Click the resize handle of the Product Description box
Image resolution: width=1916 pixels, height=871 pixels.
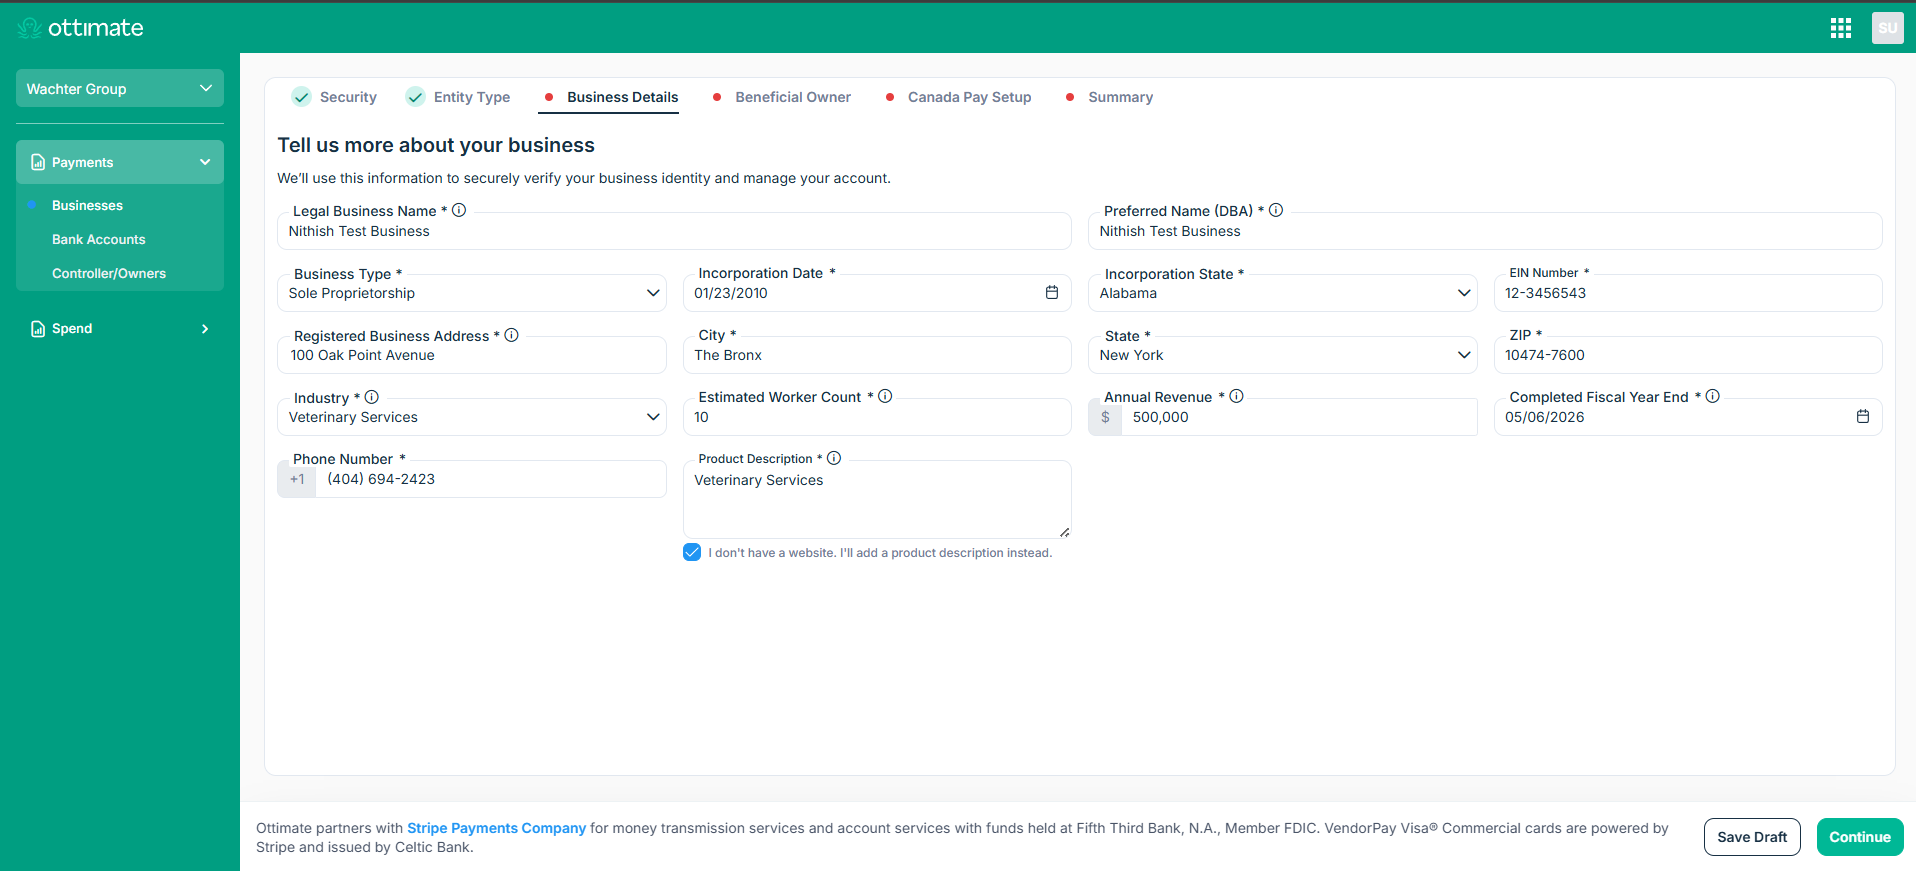tap(1065, 532)
